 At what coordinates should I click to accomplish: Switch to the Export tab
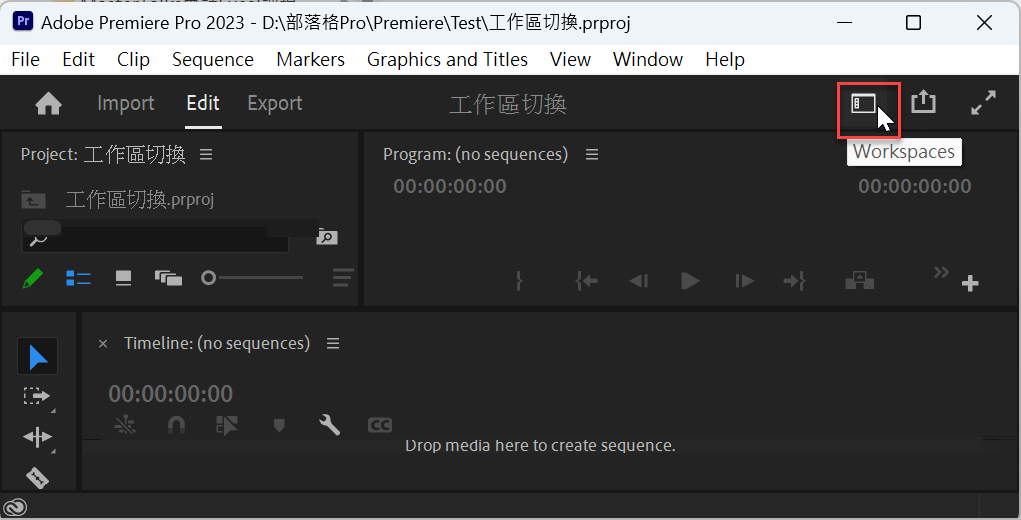click(x=275, y=103)
